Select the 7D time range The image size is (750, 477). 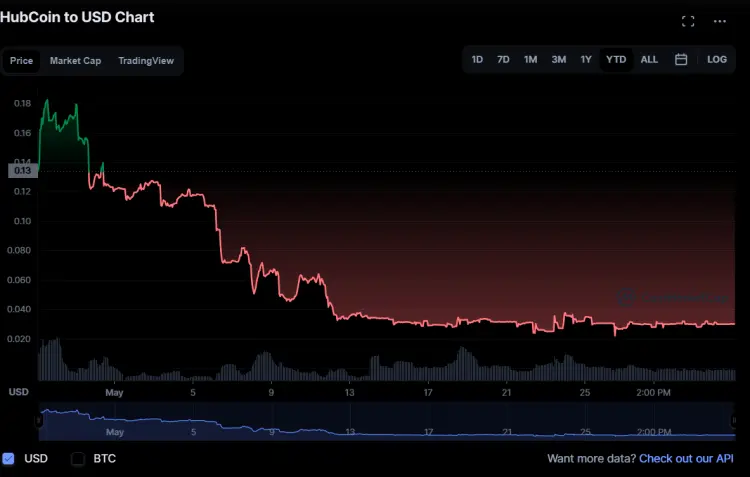[x=503, y=59]
